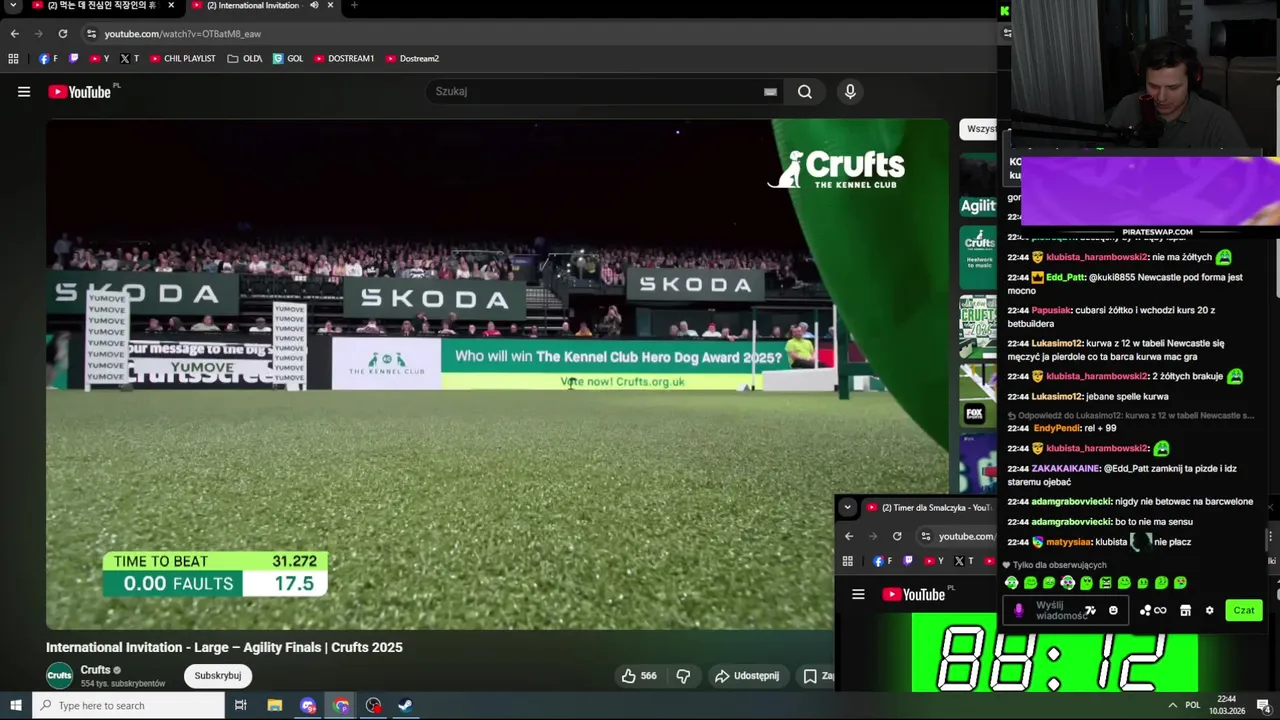Share the video with Udostępnij
Screen dimensions: 1280x720
point(747,676)
